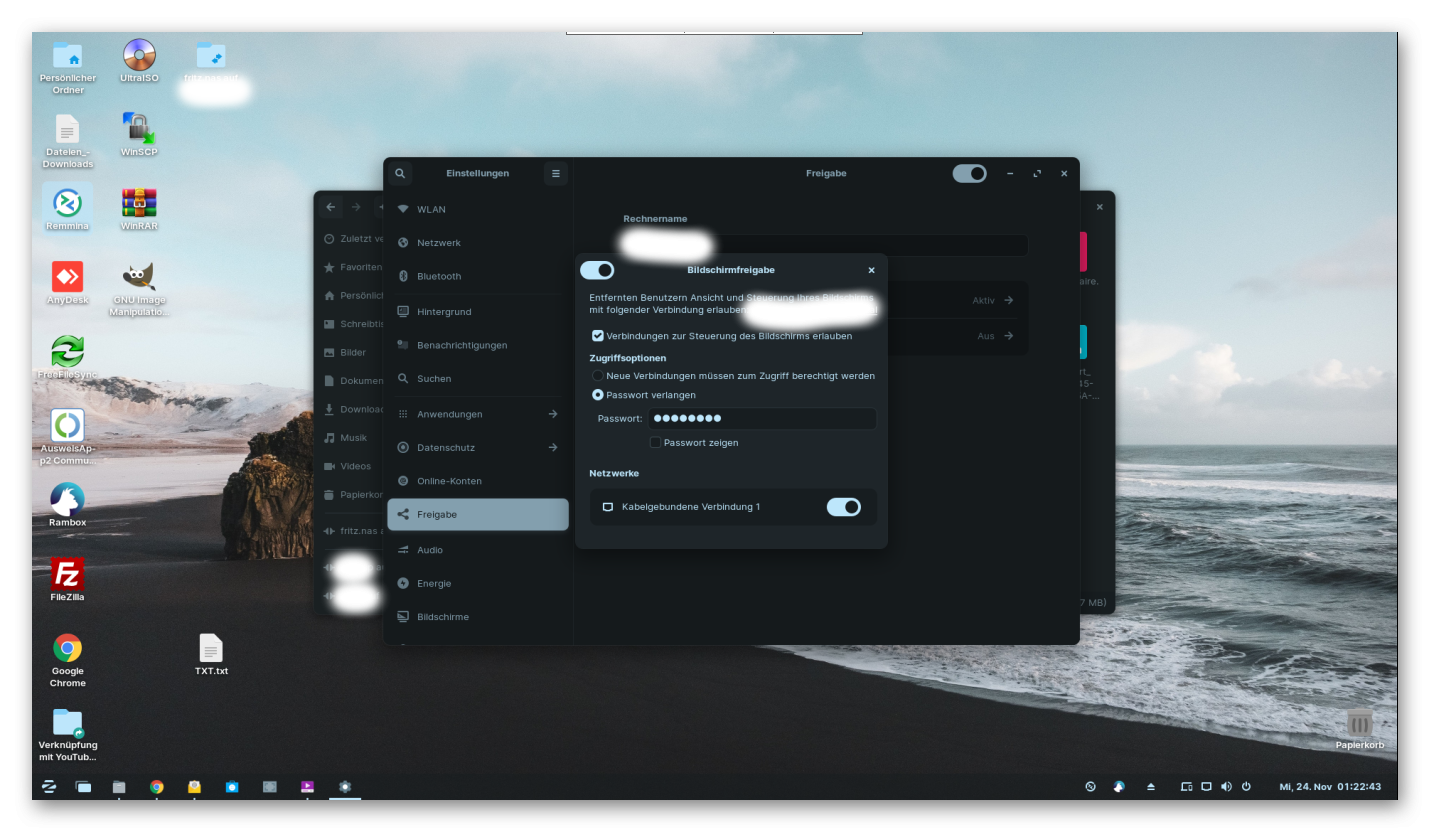Click the Bluetooth icon in sidebar

point(403,276)
